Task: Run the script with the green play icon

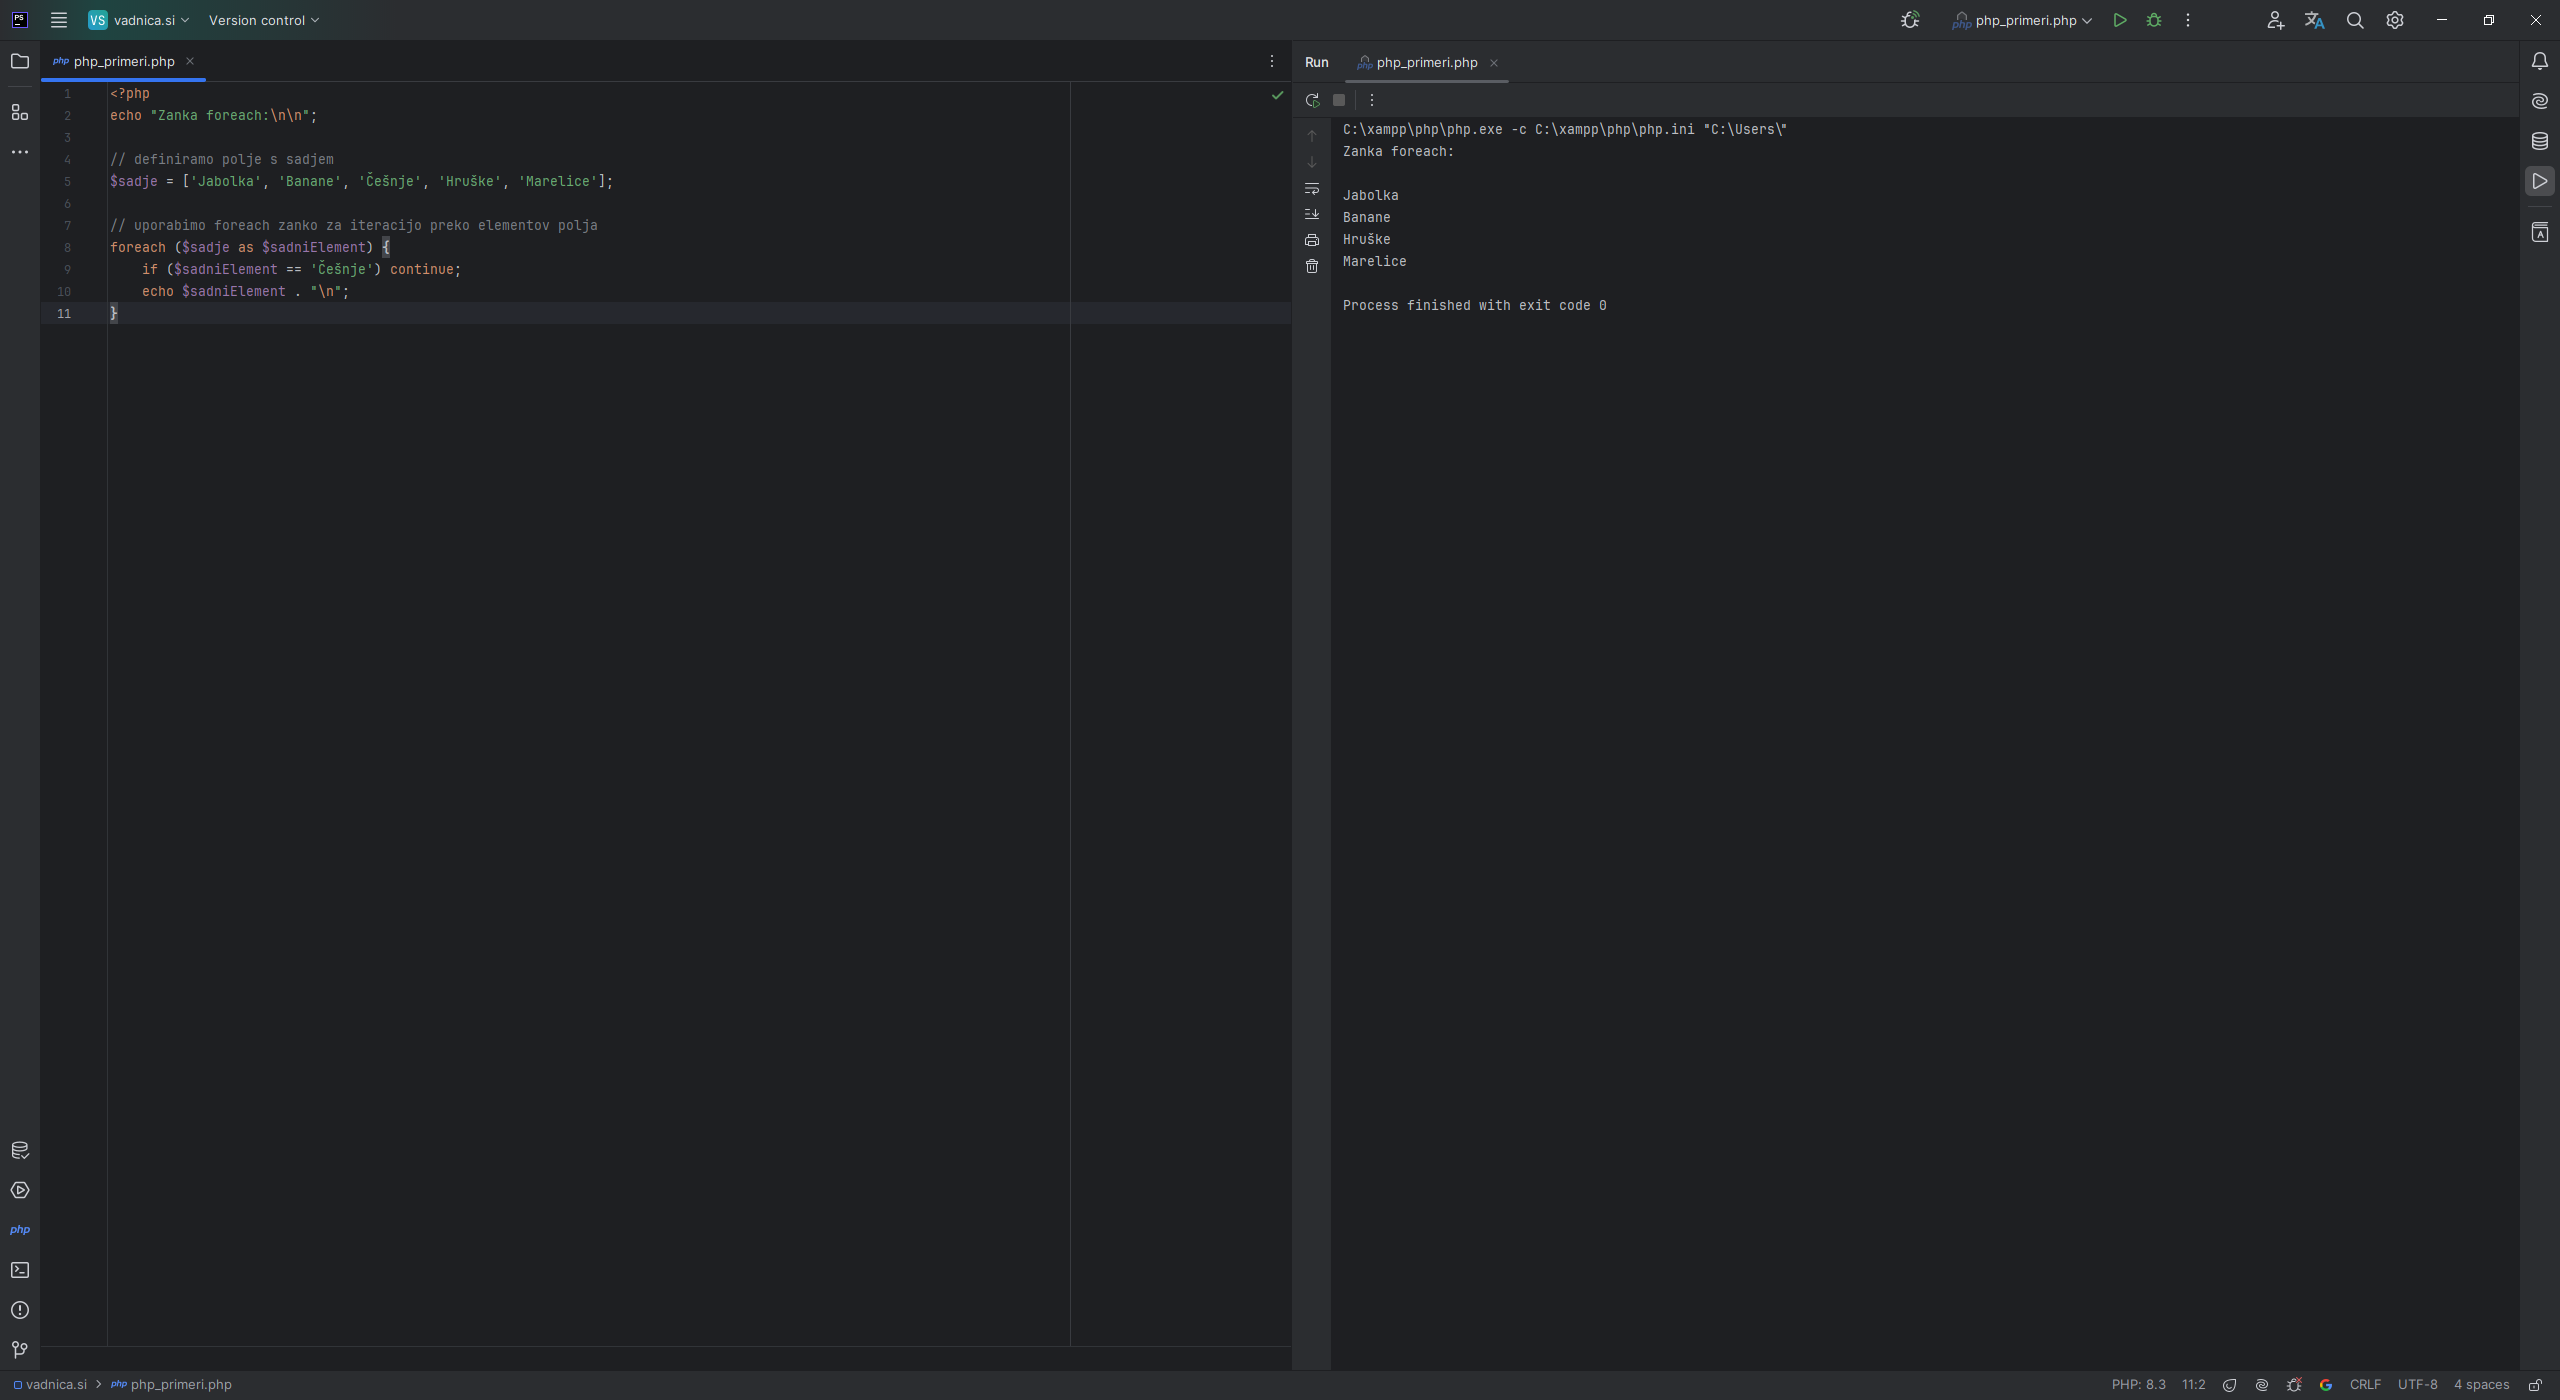Action: click(x=2119, y=20)
